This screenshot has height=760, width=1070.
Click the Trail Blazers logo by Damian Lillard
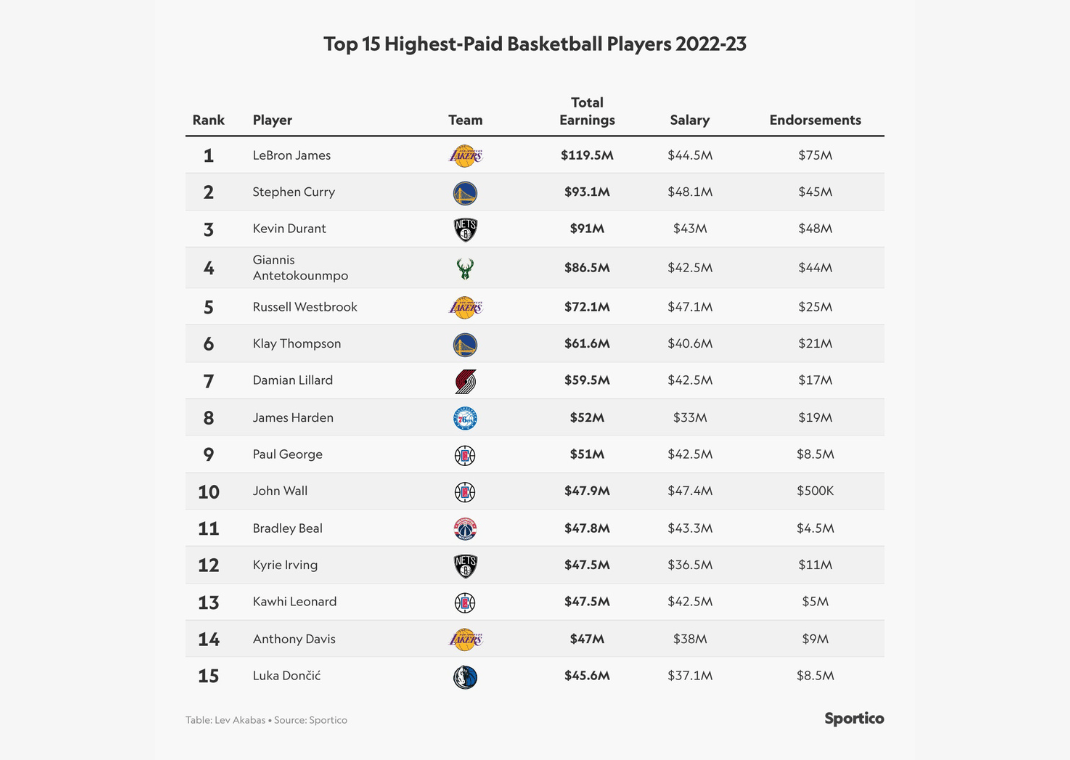point(465,381)
